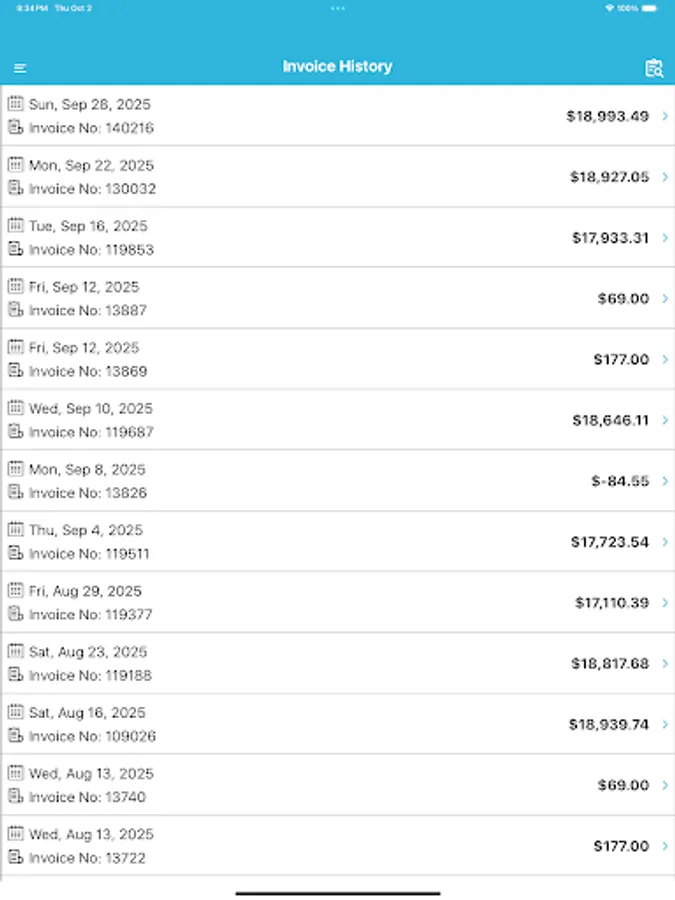Screen dimensions: 675x900
Task: Tap the calendar icon on the Wed, Aug 13 row
Action: [x=15, y=773]
